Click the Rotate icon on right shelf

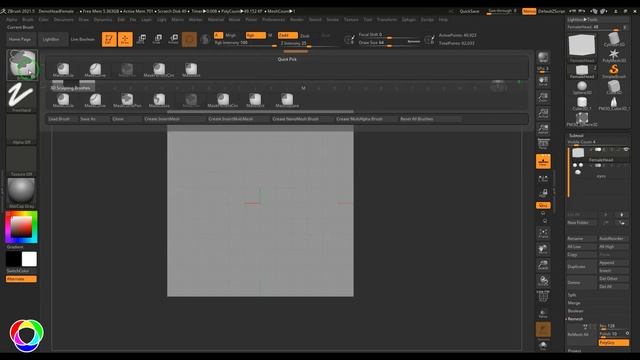[x=543, y=281]
